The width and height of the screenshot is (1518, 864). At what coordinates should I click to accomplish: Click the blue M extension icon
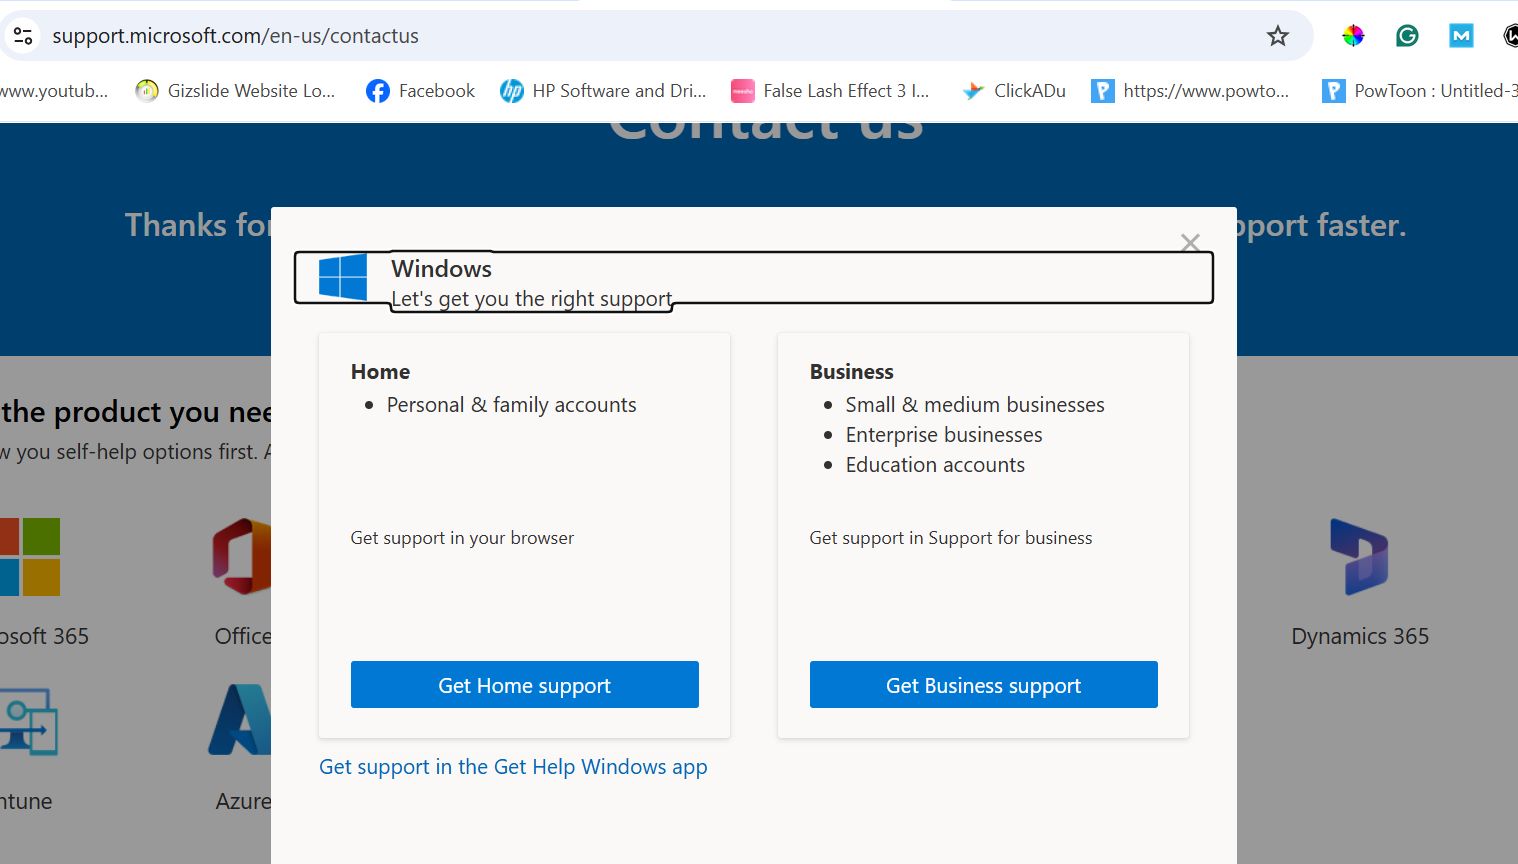tap(1461, 36)
